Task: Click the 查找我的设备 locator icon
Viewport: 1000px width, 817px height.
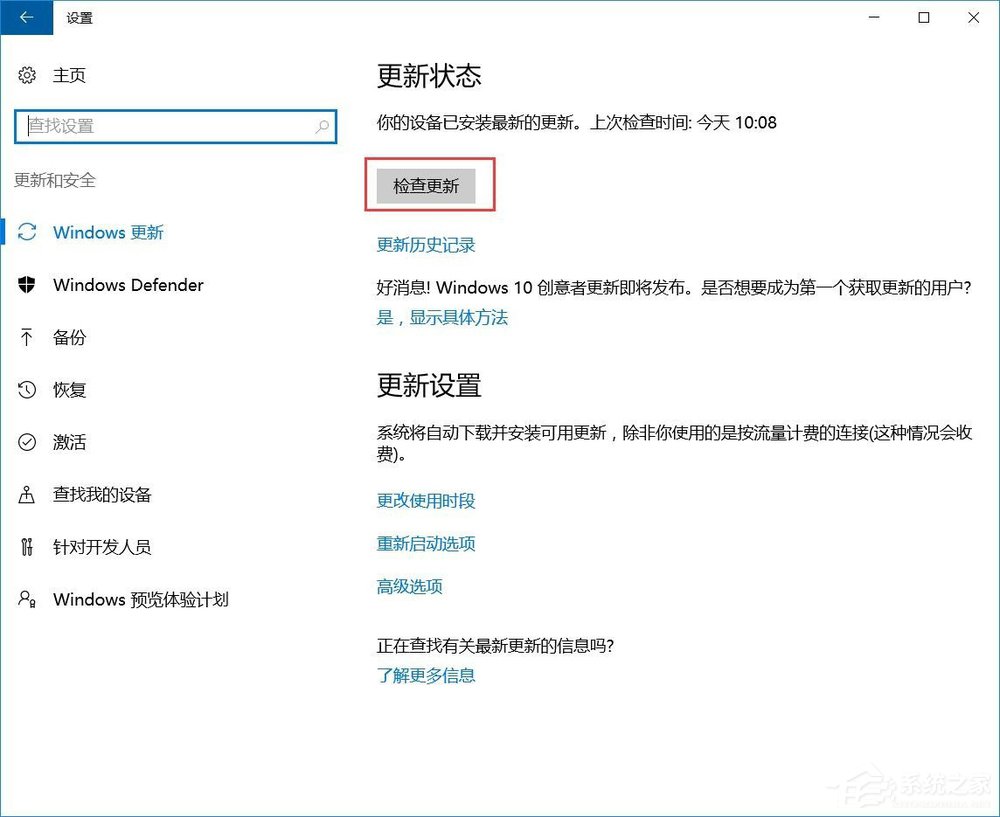Action: pos(25,494)
